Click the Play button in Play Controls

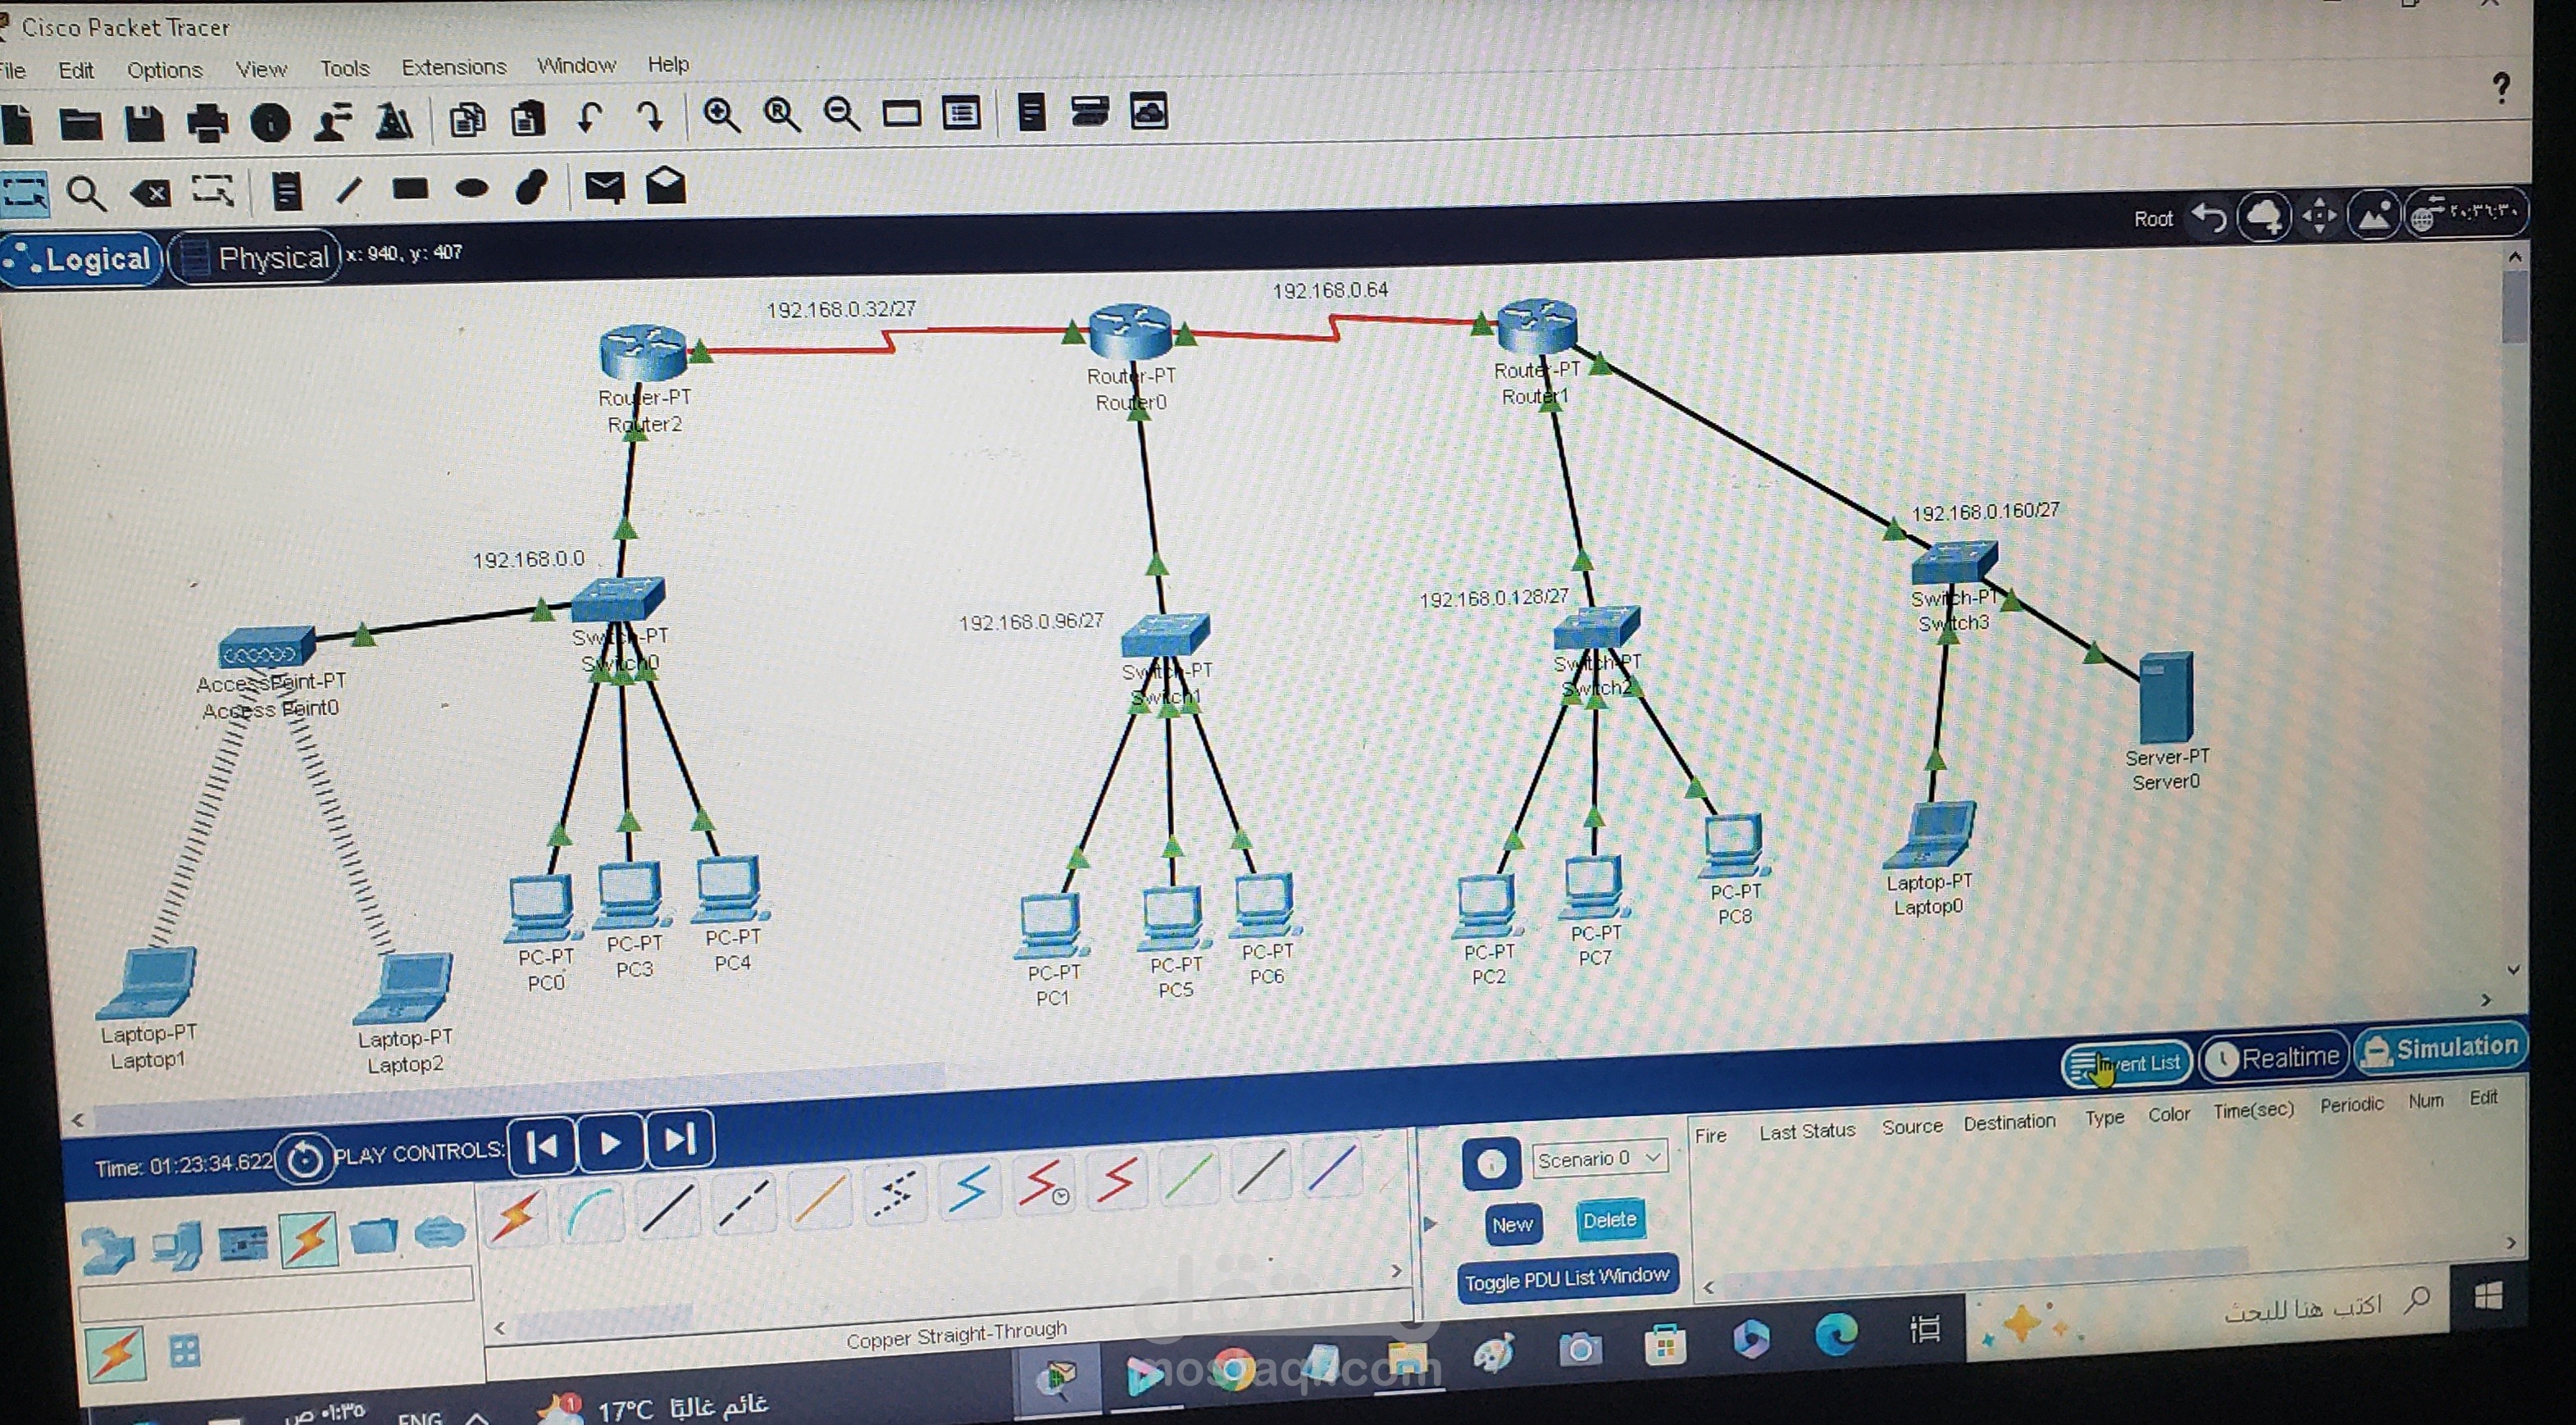tap(610, 1144)
